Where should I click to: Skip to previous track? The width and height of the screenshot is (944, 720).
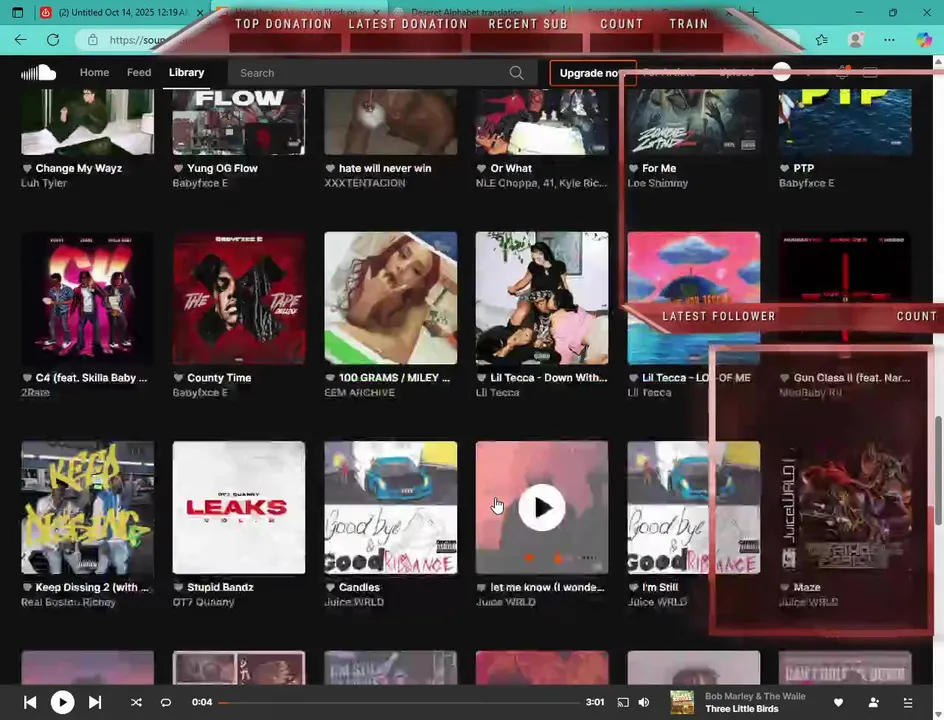[30, 702]
